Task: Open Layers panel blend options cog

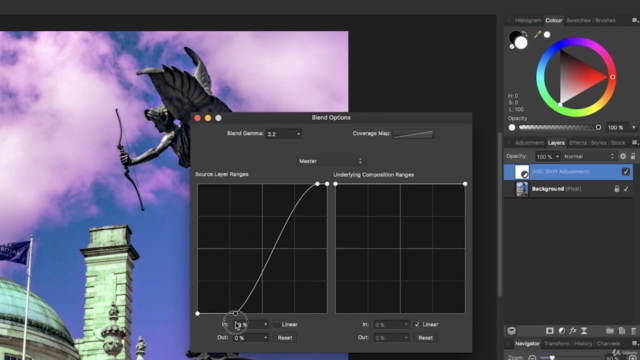Action: [x=623, y=156]
